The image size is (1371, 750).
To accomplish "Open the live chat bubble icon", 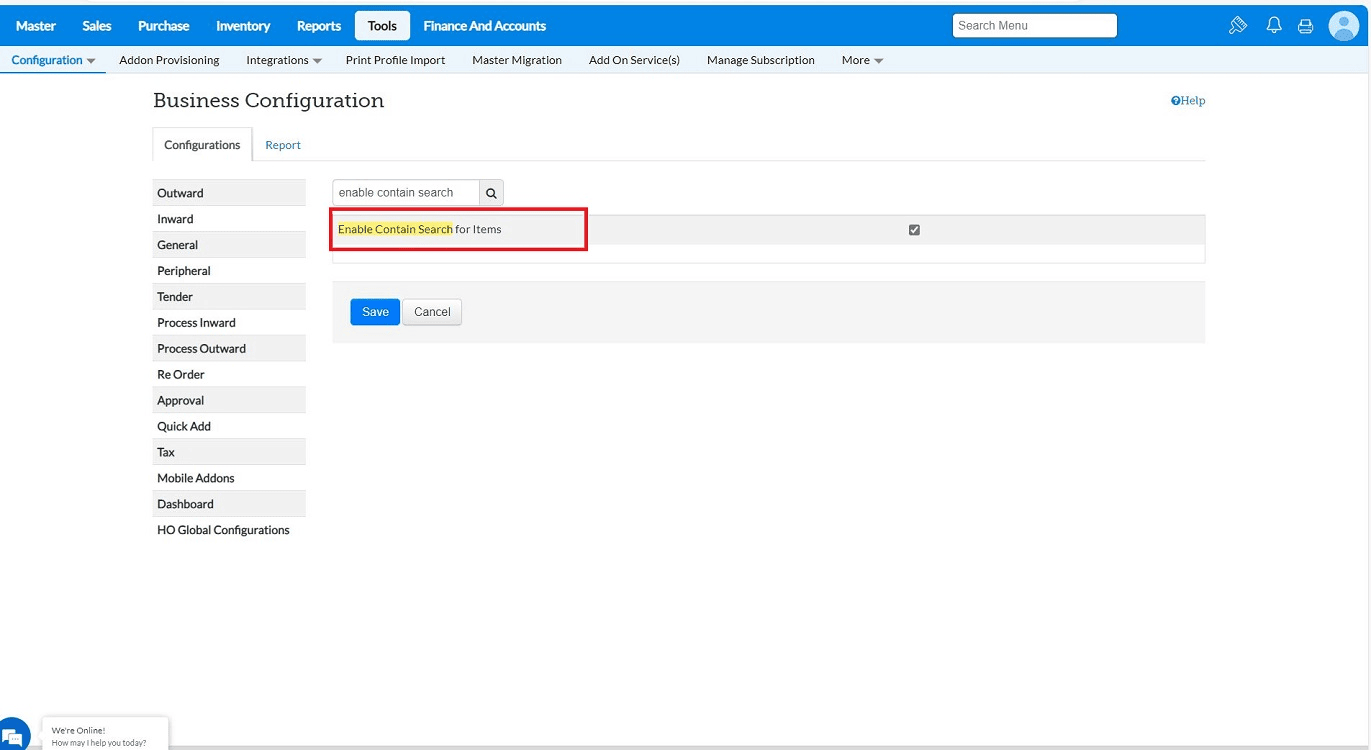I will (13, 735).
